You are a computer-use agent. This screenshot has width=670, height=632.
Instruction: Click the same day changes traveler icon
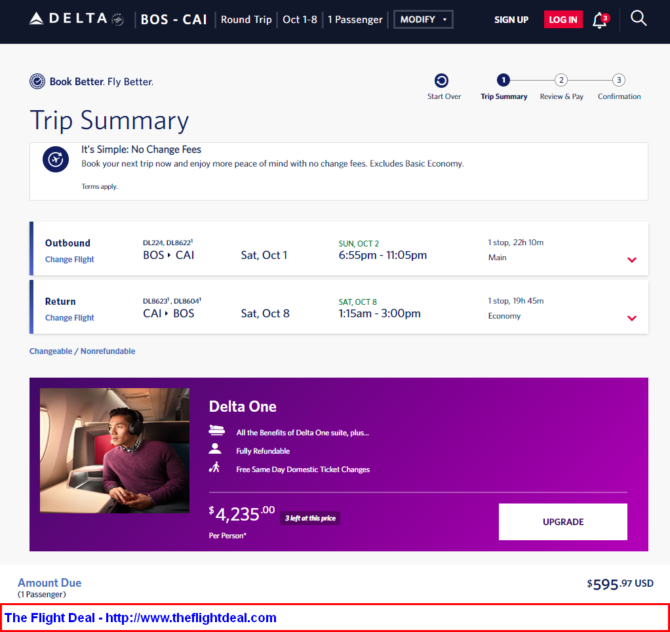coord(215,467)
